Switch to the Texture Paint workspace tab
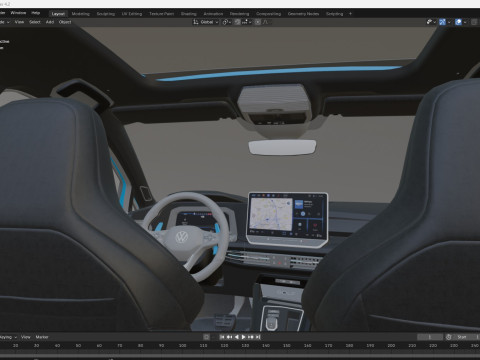 click(x=161, y=14)
